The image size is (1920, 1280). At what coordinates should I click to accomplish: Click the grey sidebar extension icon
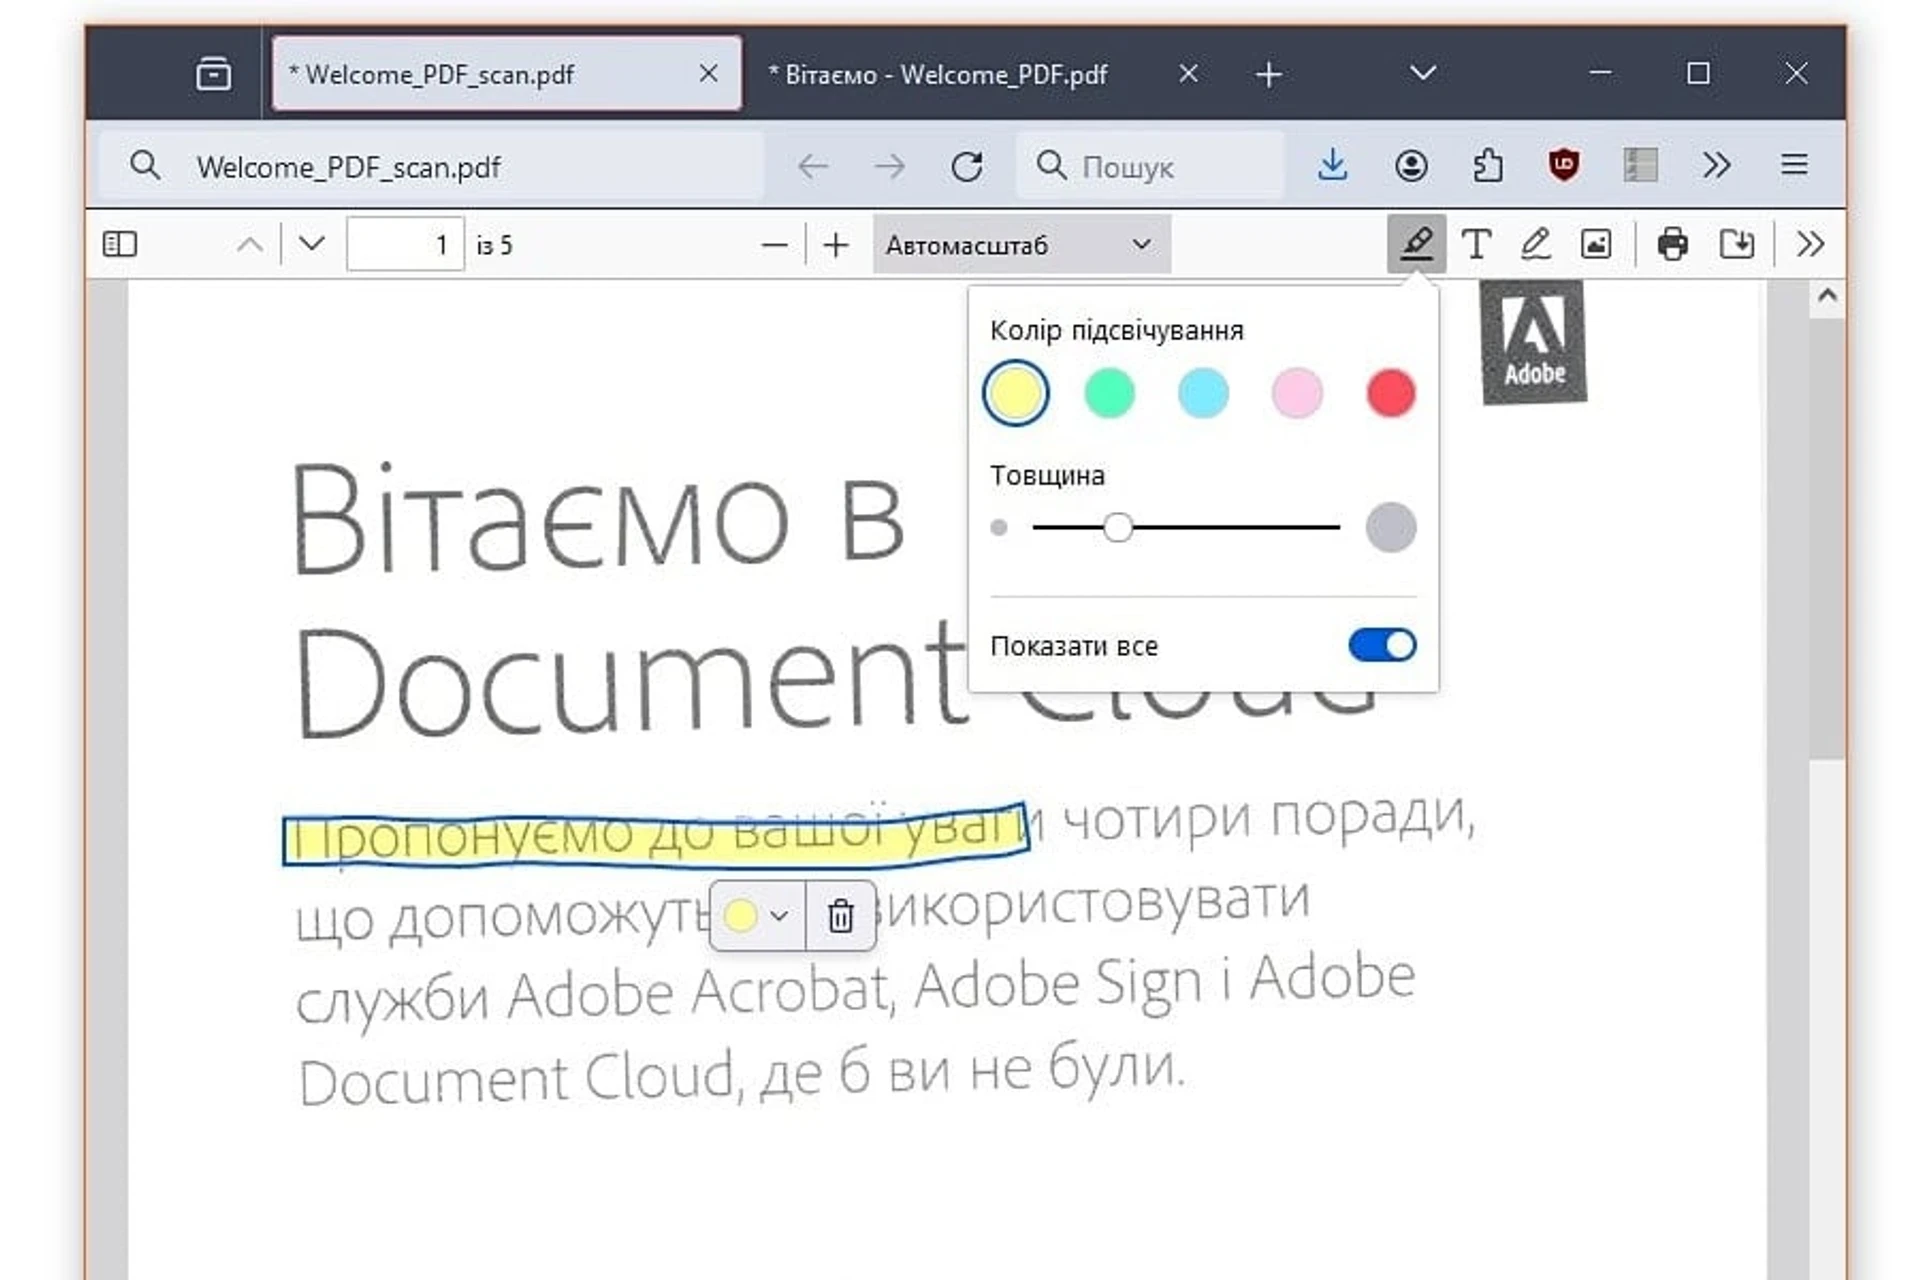[x=1641, y=165]
